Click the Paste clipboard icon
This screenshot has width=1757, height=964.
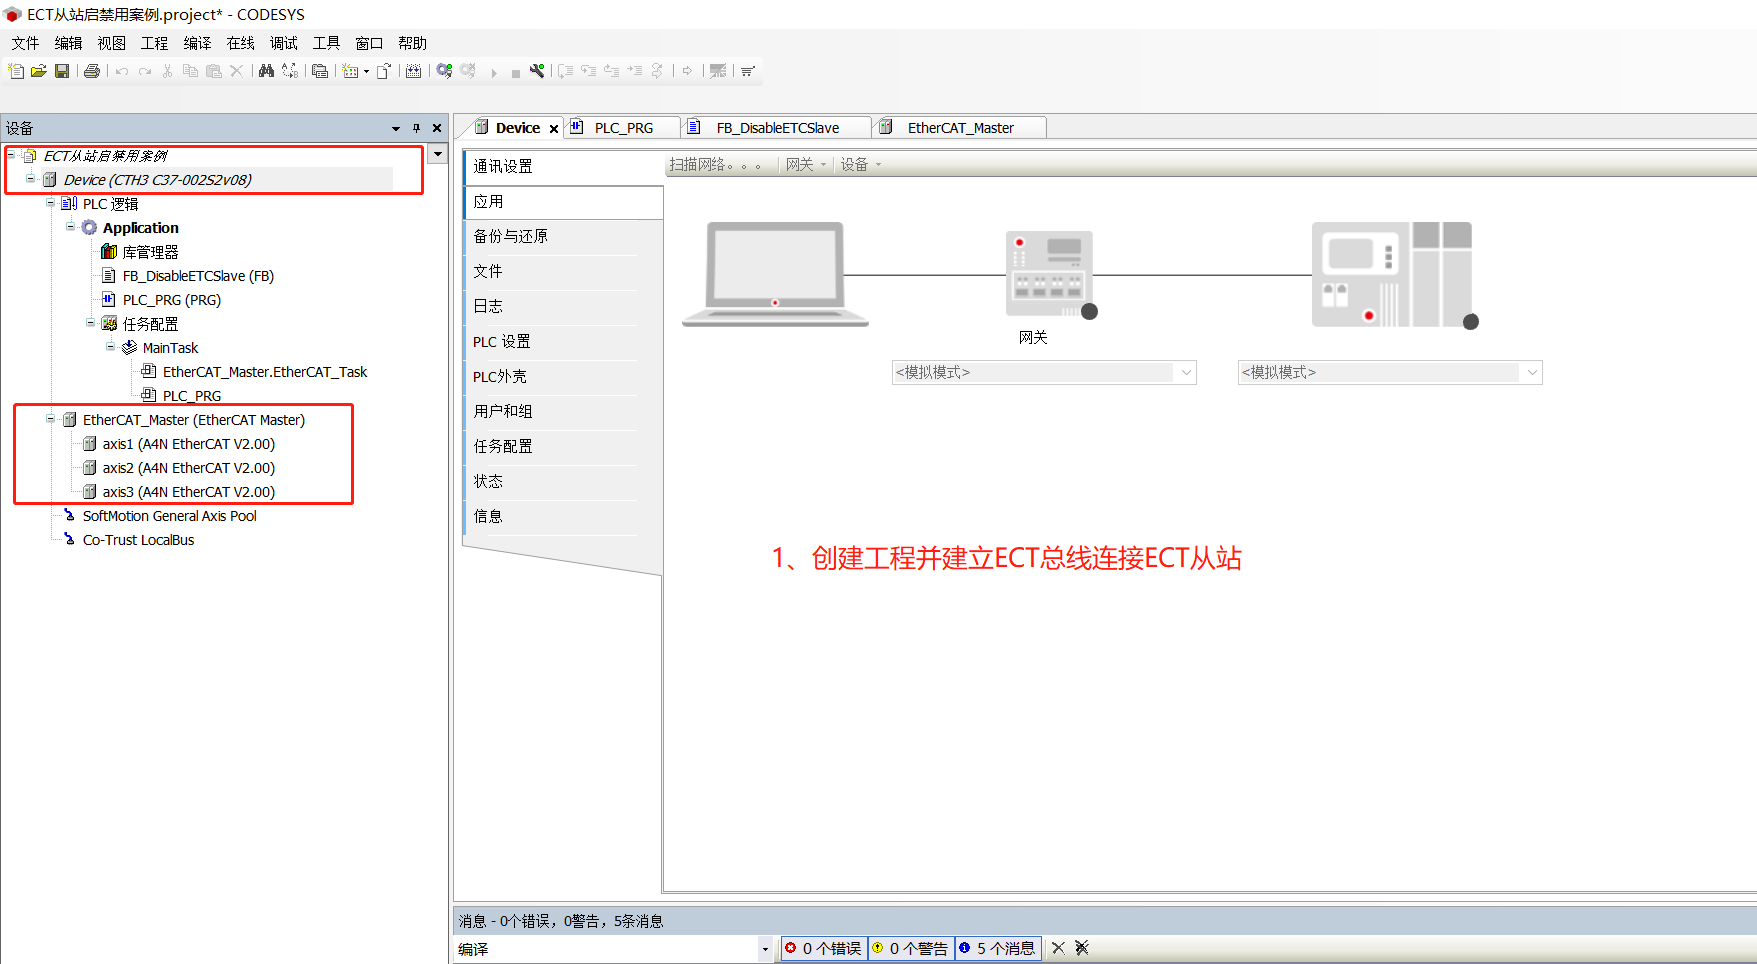point(213,71)
